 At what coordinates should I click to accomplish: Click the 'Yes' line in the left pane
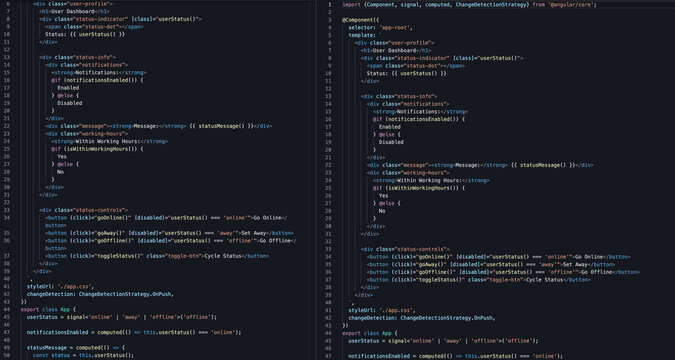coord(62,157)
